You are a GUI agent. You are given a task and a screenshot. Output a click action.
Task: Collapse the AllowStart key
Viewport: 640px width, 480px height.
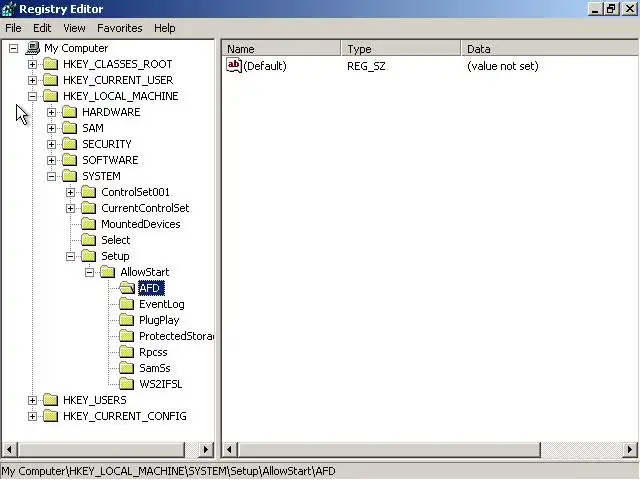click(x=89, y=272)
